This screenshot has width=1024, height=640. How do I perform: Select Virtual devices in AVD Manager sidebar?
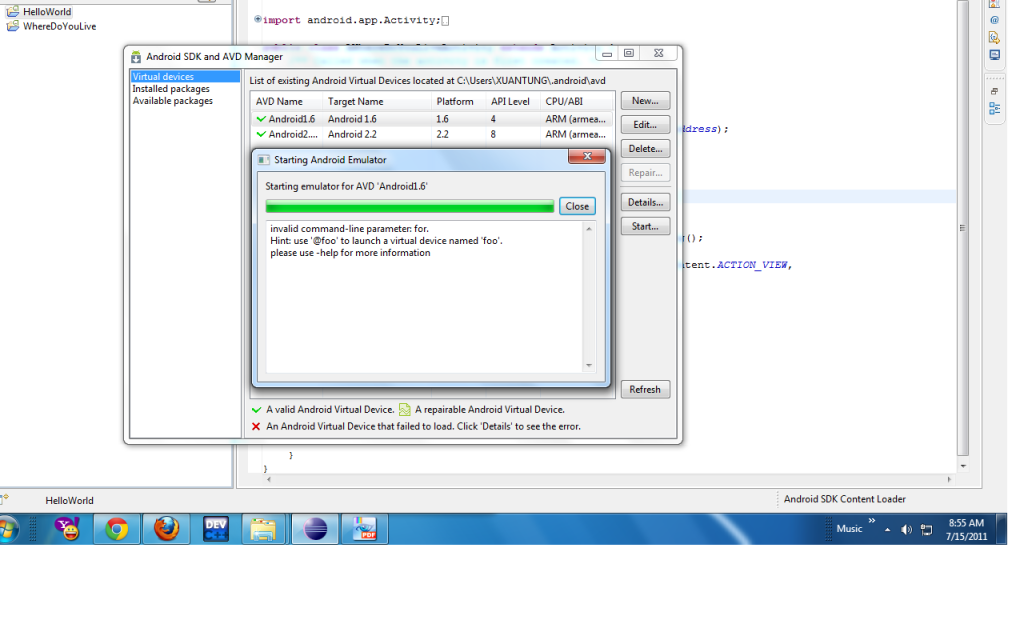(185, 76)
